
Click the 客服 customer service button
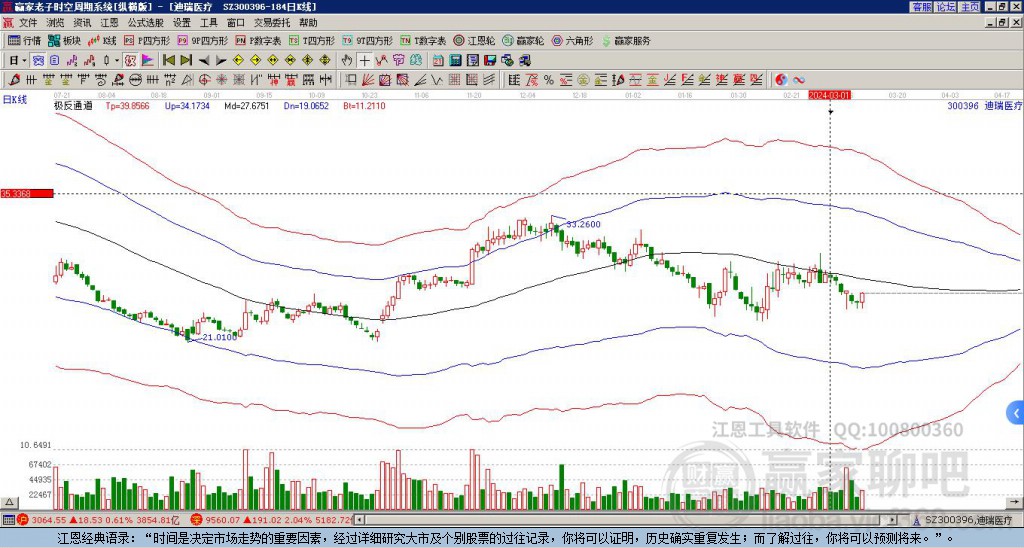[922, 7]
